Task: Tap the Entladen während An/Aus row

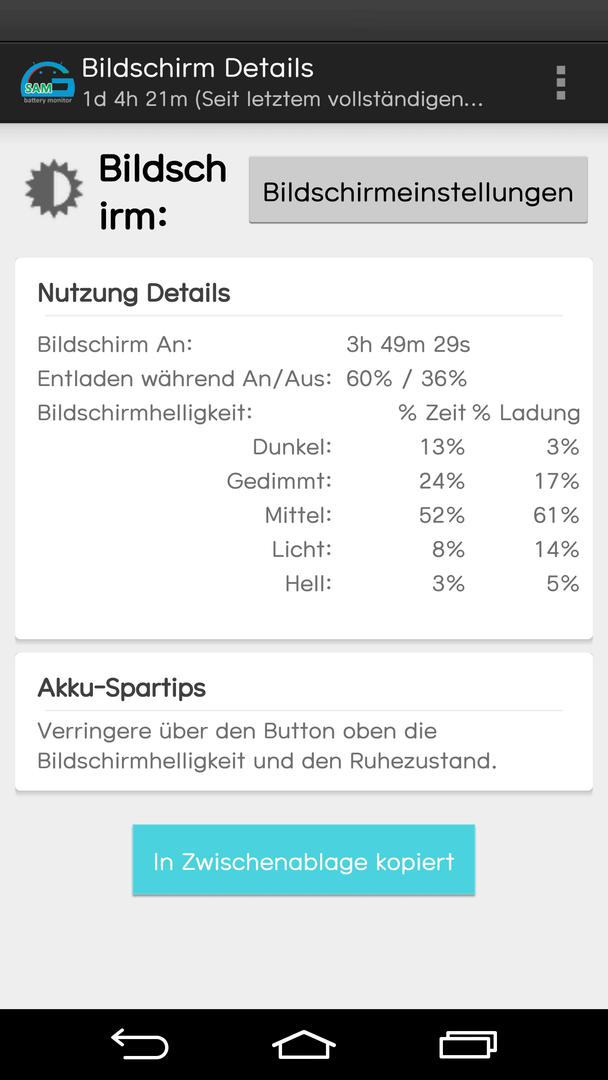Action: pos(252,379)
